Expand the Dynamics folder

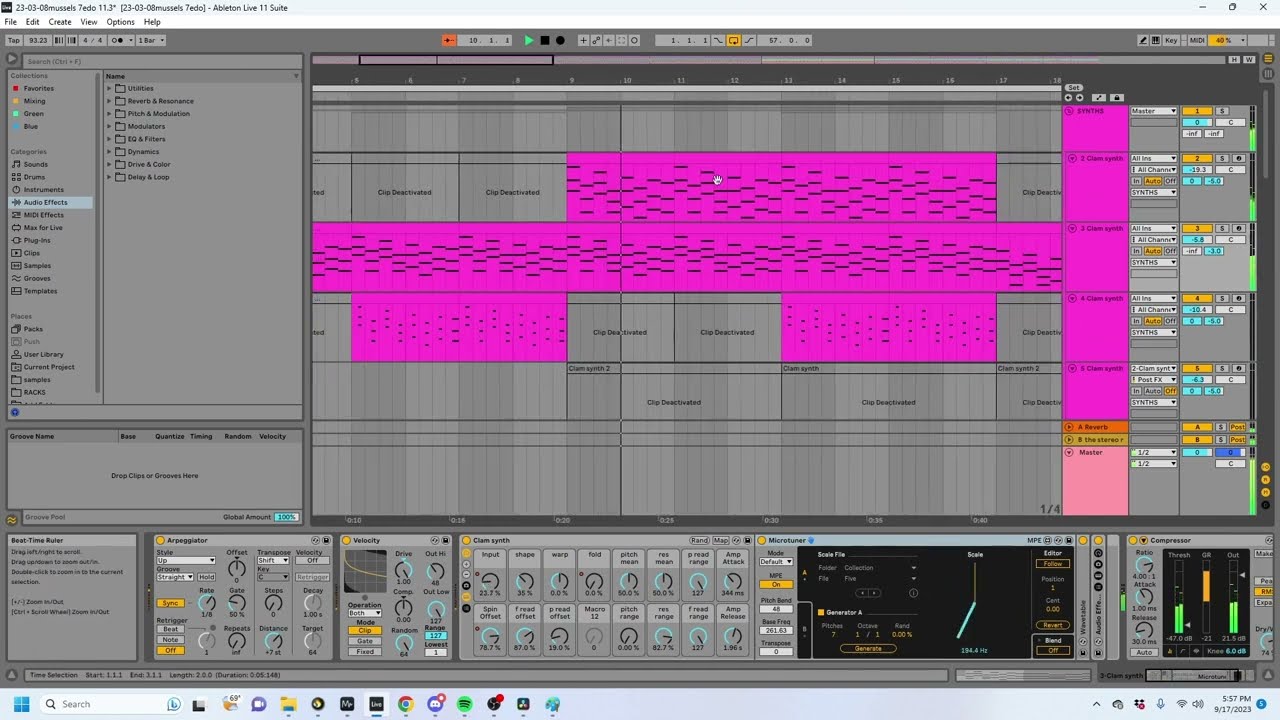(x=109, y=152)
